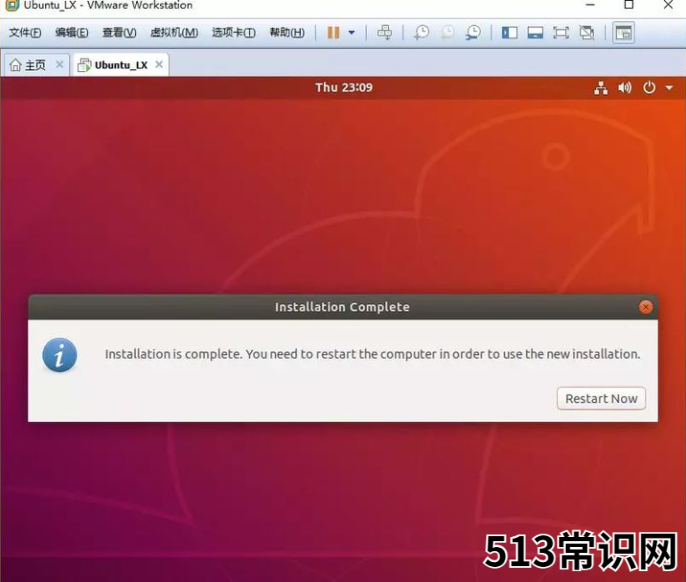The height and width of the screenshot is (582, 686).
Task: Toggle the library sidebar view icon
Action: (x=510, y=33)
